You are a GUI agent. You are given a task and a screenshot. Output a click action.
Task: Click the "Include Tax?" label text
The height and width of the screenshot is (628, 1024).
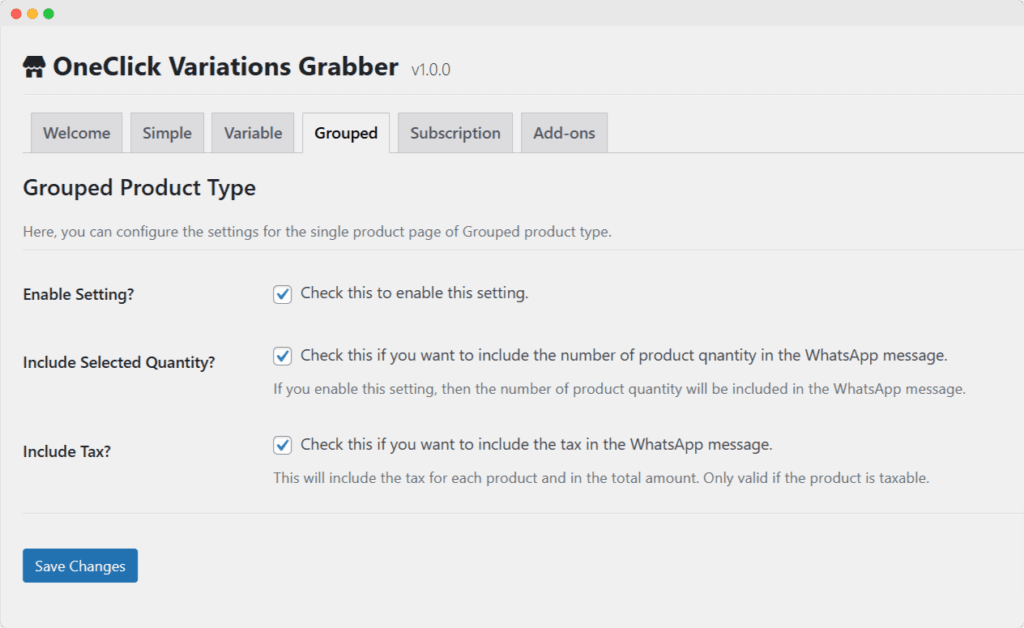click(x=67, y=451)
